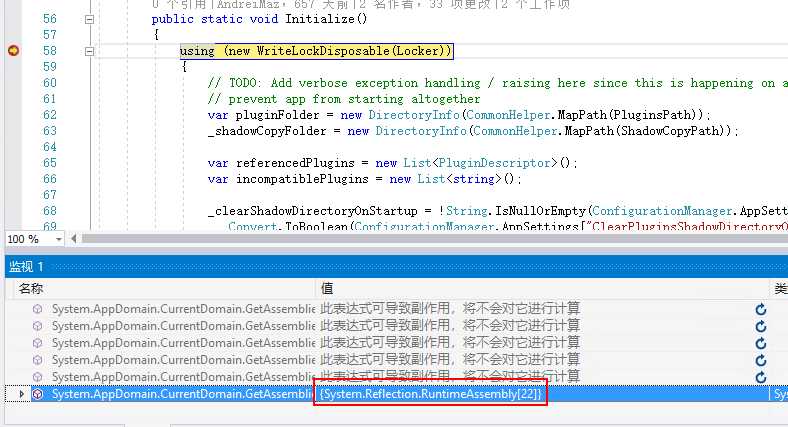This screenshot has width=788, height=427.
Task: Click PluginDescriptor in the List declaration
Action: tap(495, 163)
